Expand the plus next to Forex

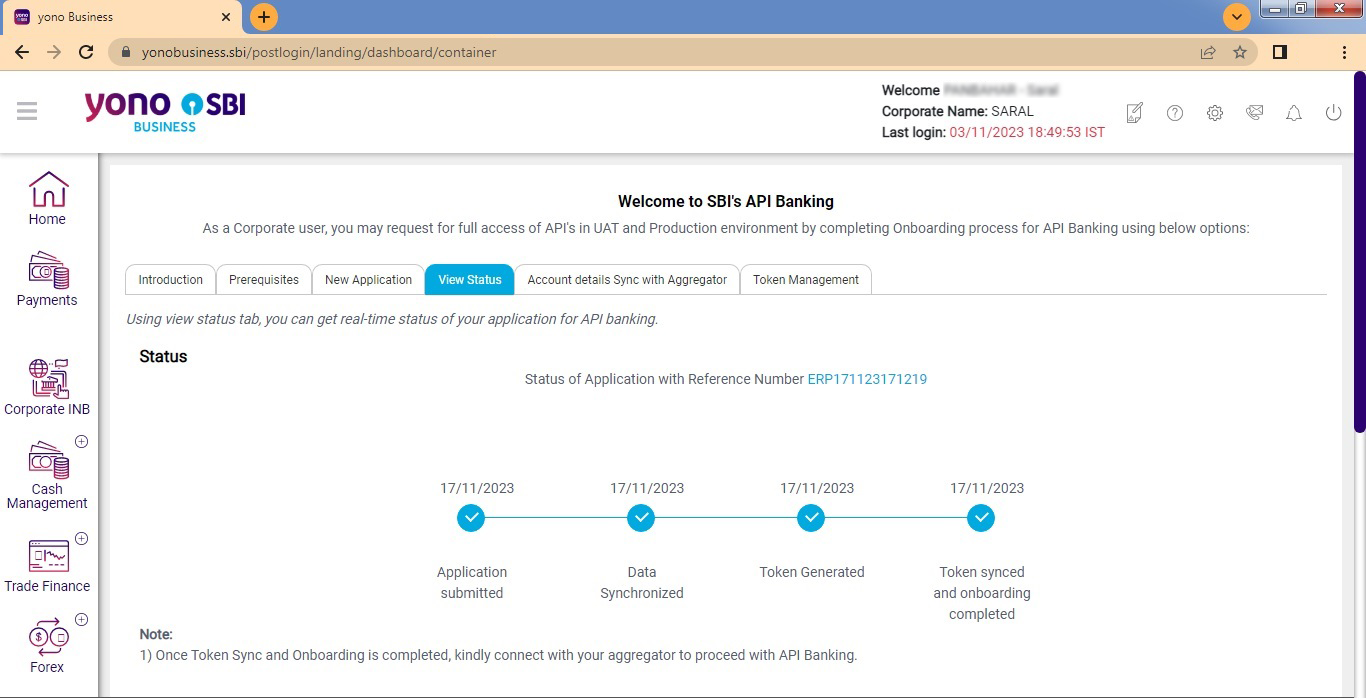(82, 619)
